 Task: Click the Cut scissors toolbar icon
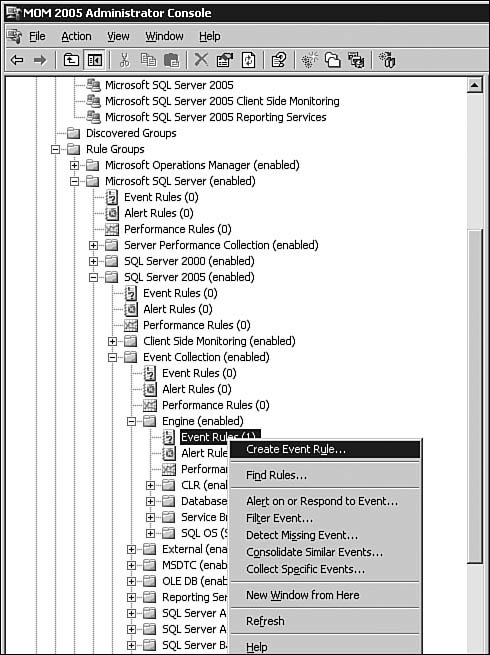[x=124, y=60]
